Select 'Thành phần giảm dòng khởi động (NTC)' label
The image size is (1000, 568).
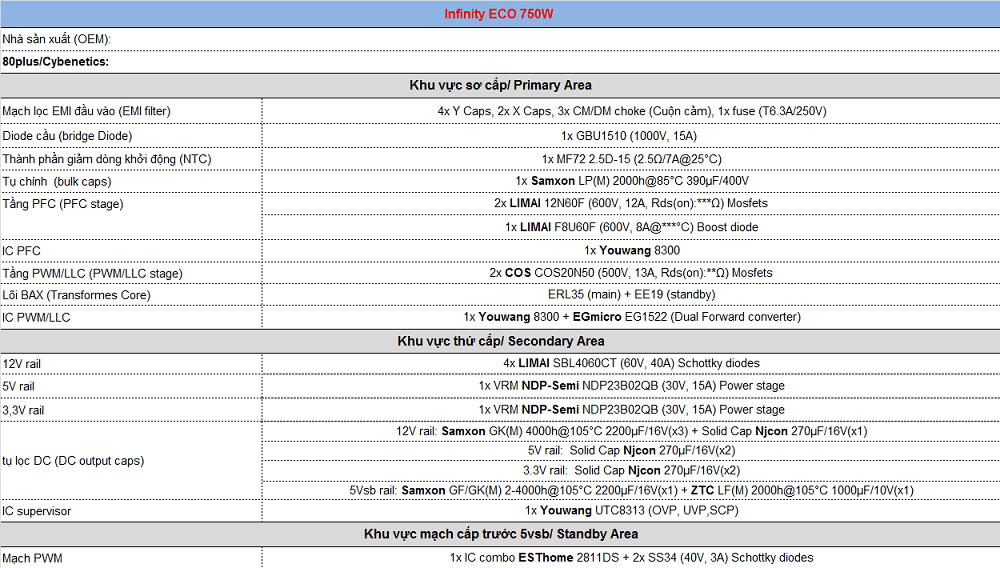(107, 159)
